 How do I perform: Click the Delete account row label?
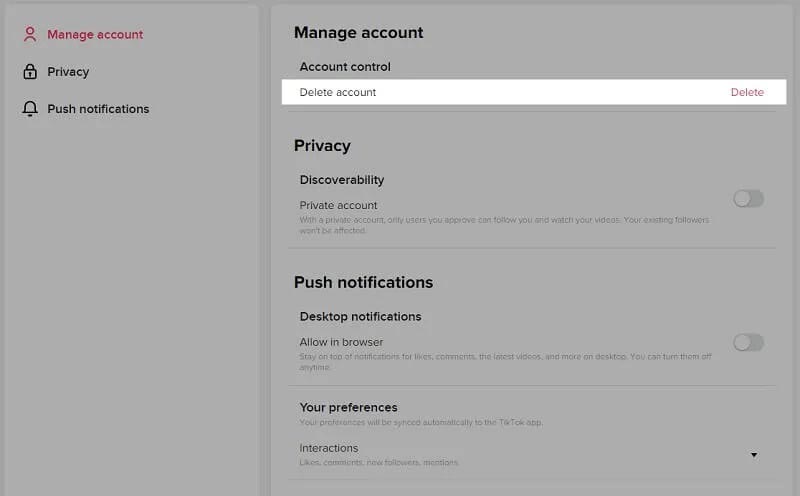[x=338, y=92]
